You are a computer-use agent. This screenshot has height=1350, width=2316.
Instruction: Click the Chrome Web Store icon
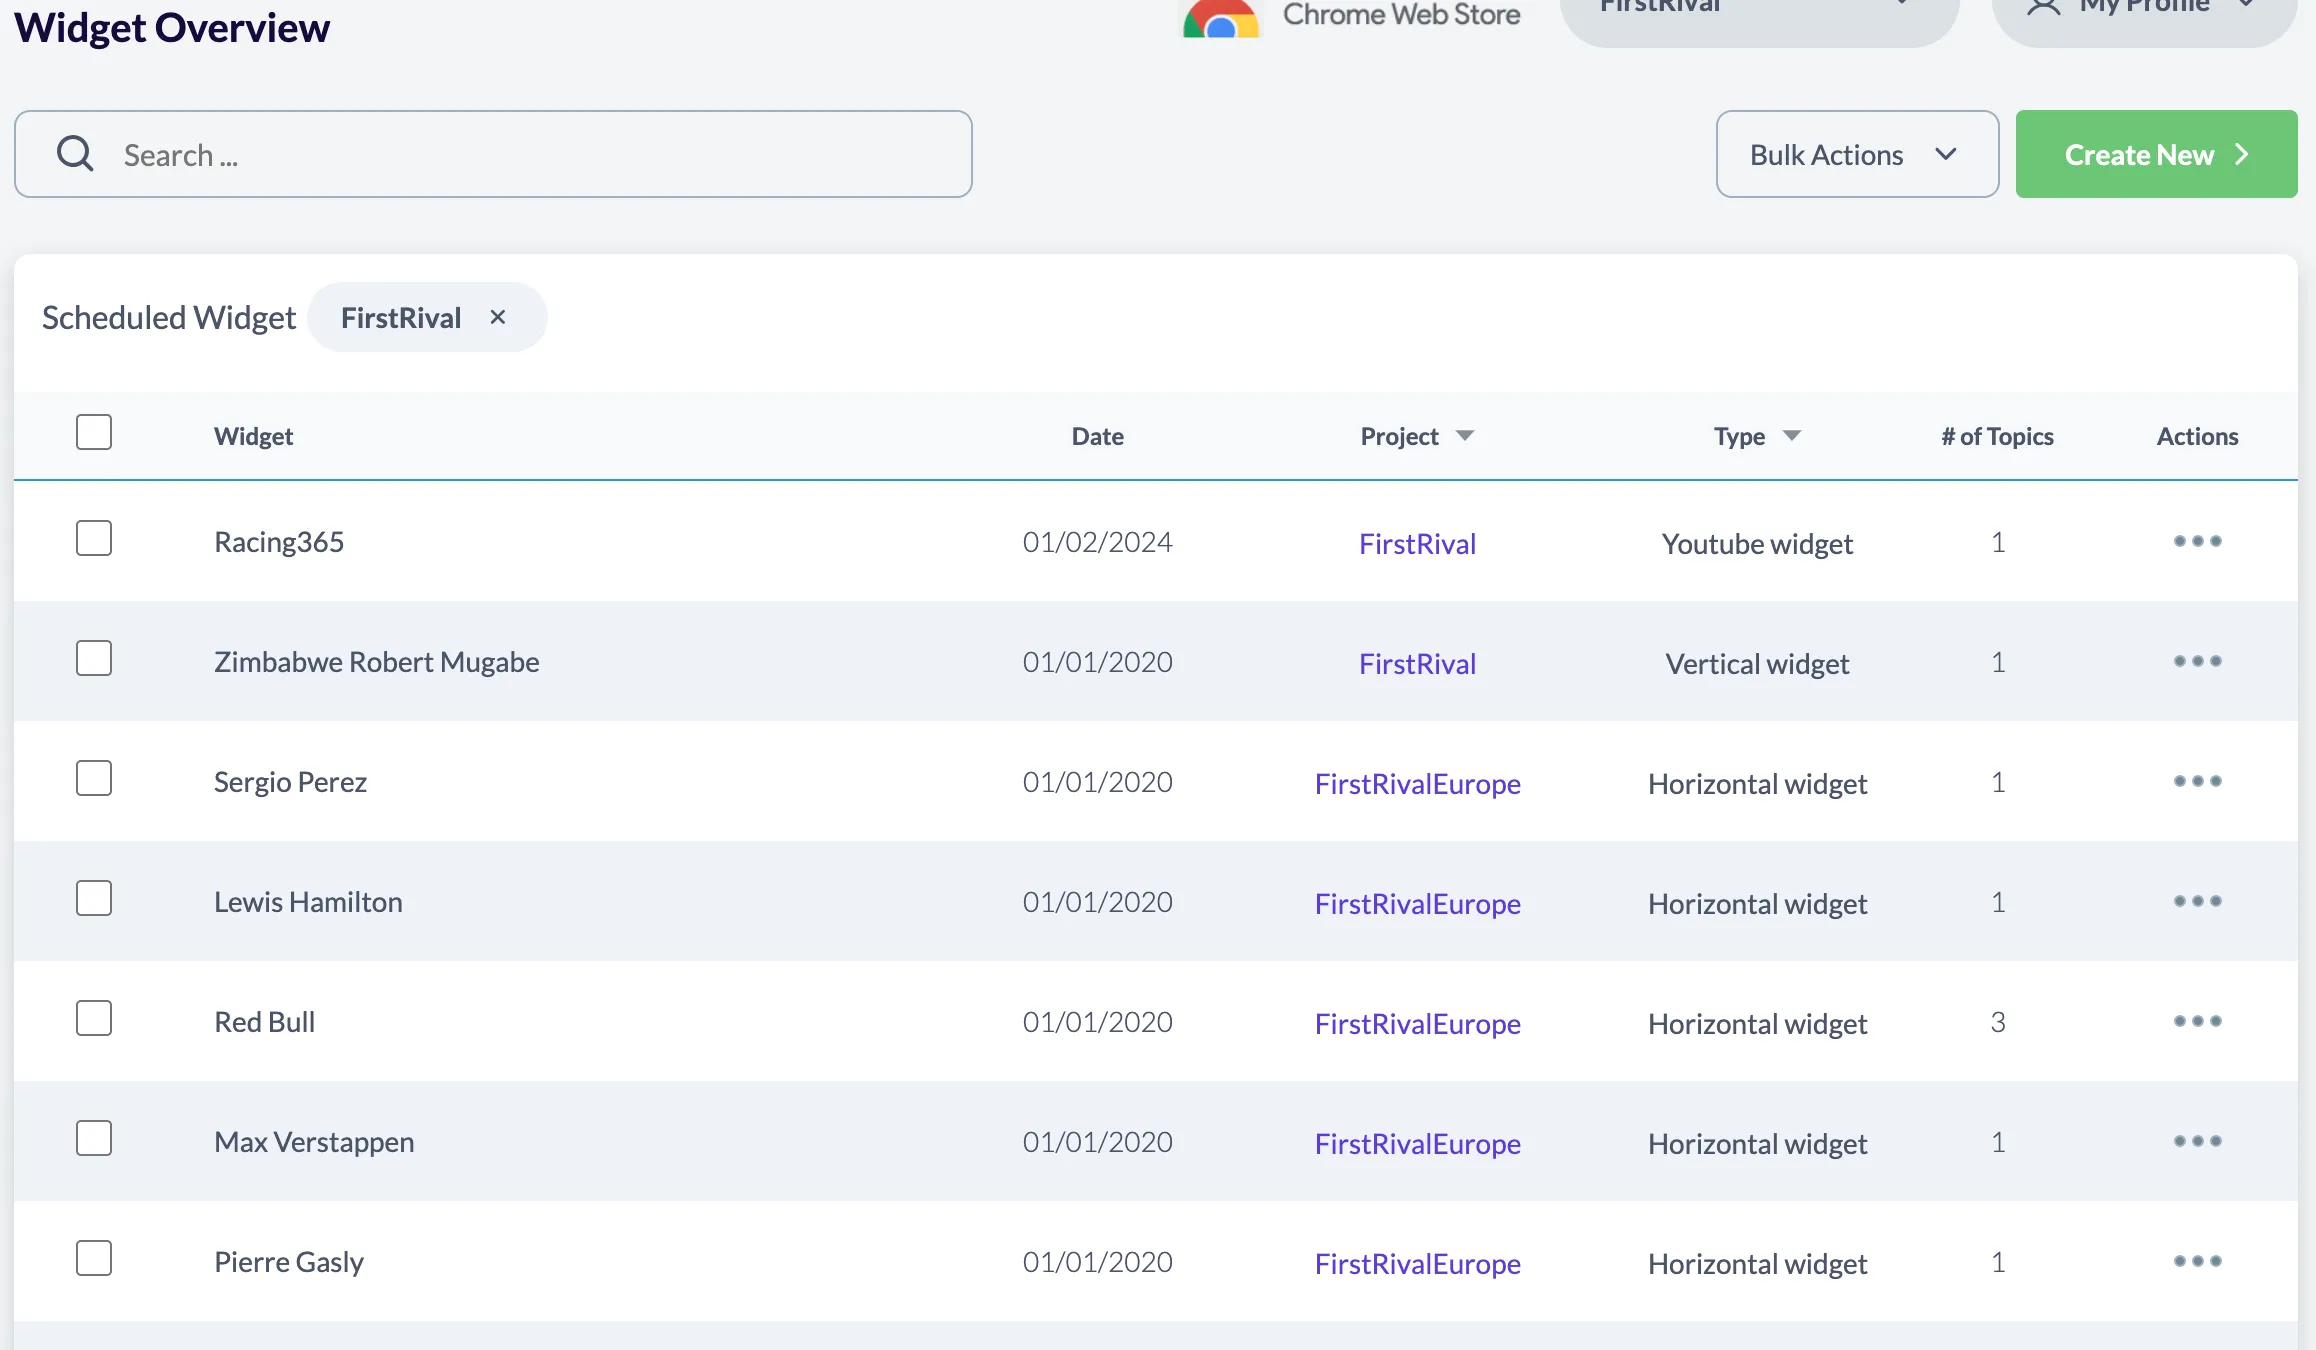(x=1221, y=18)
